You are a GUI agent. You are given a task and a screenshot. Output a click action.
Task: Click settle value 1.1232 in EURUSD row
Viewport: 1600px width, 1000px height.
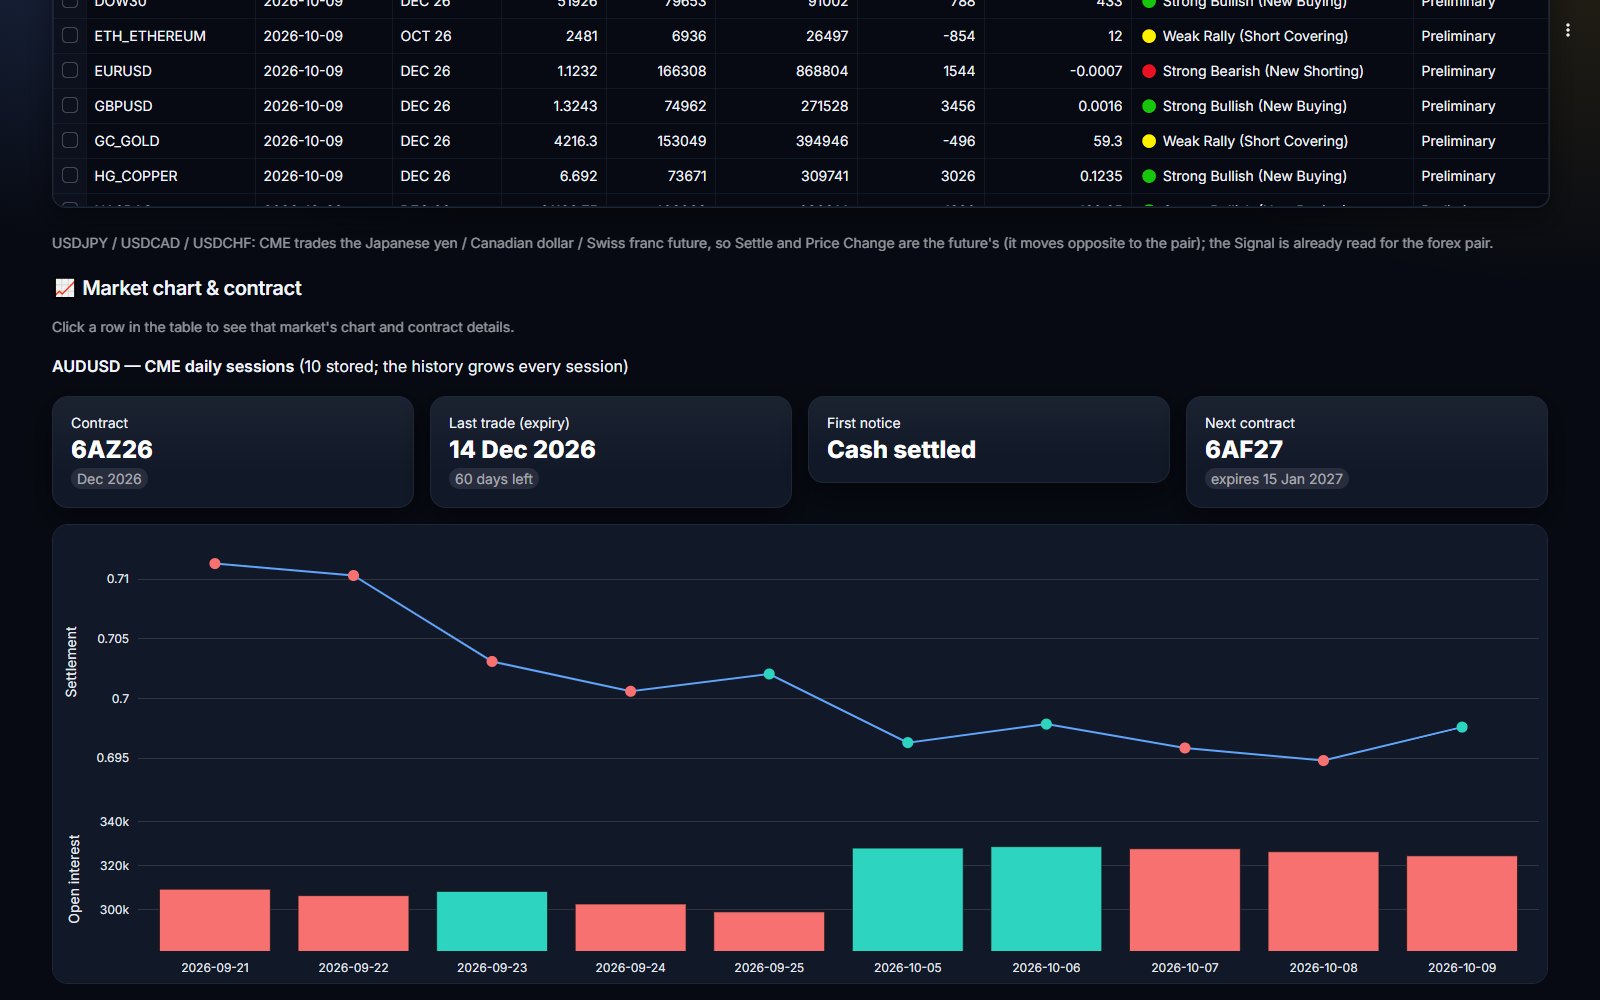pos(576,71)
